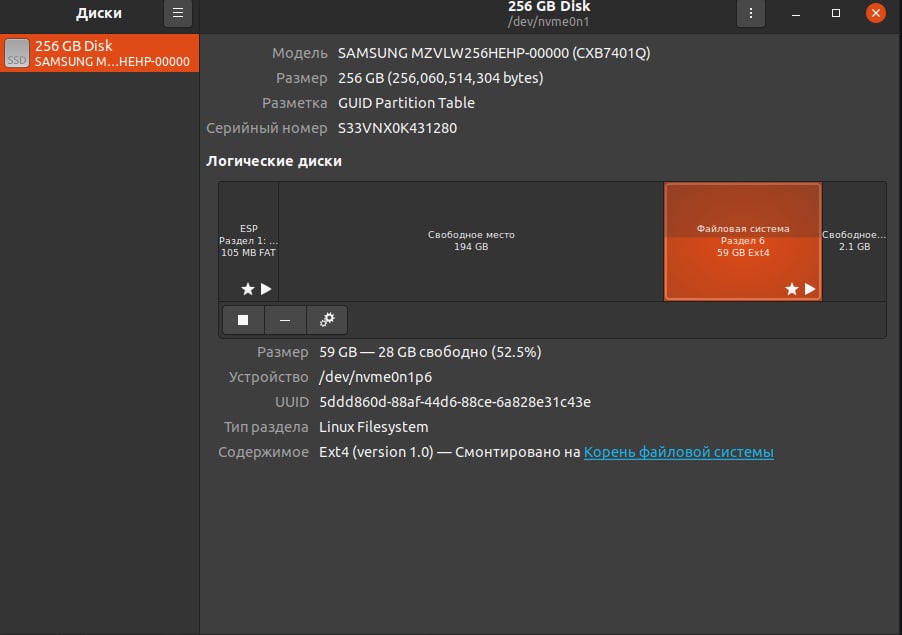Select the ESP Partition 1 block
Image resolution: width=902 pixels, height=635 pixels.
249,241
